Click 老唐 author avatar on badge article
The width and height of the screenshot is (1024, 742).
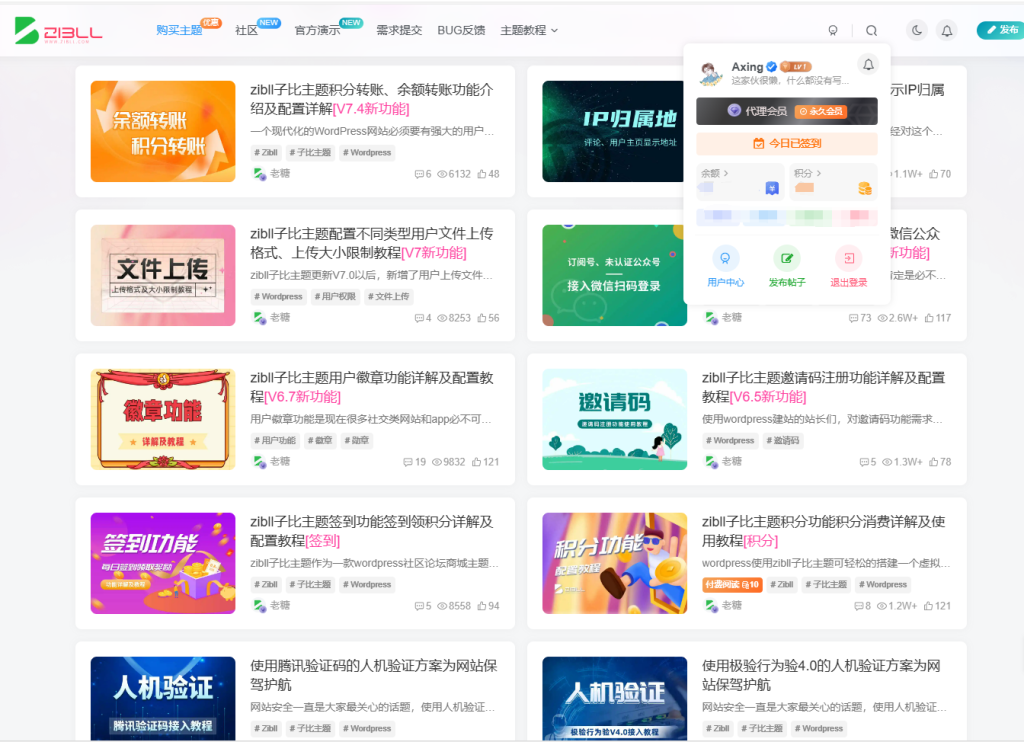pyautogui.click(x=259, y=462)
